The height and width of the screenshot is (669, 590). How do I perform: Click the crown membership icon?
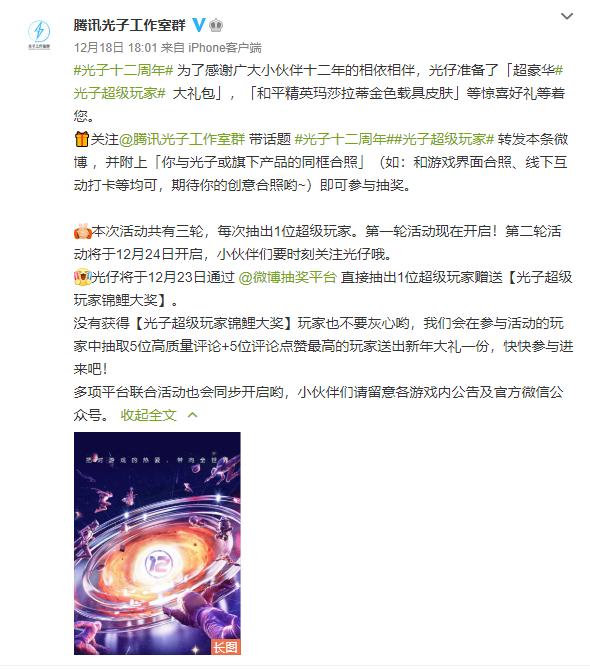(x=216, y=25)
